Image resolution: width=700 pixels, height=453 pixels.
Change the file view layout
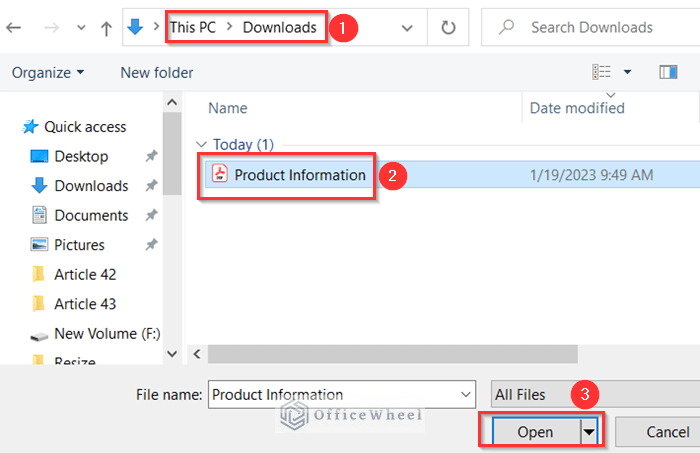(x=601, y=72)
